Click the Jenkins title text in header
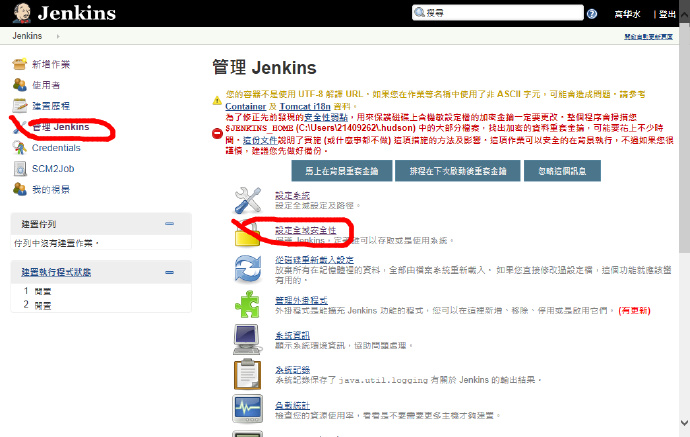 [x=77, y=13]
